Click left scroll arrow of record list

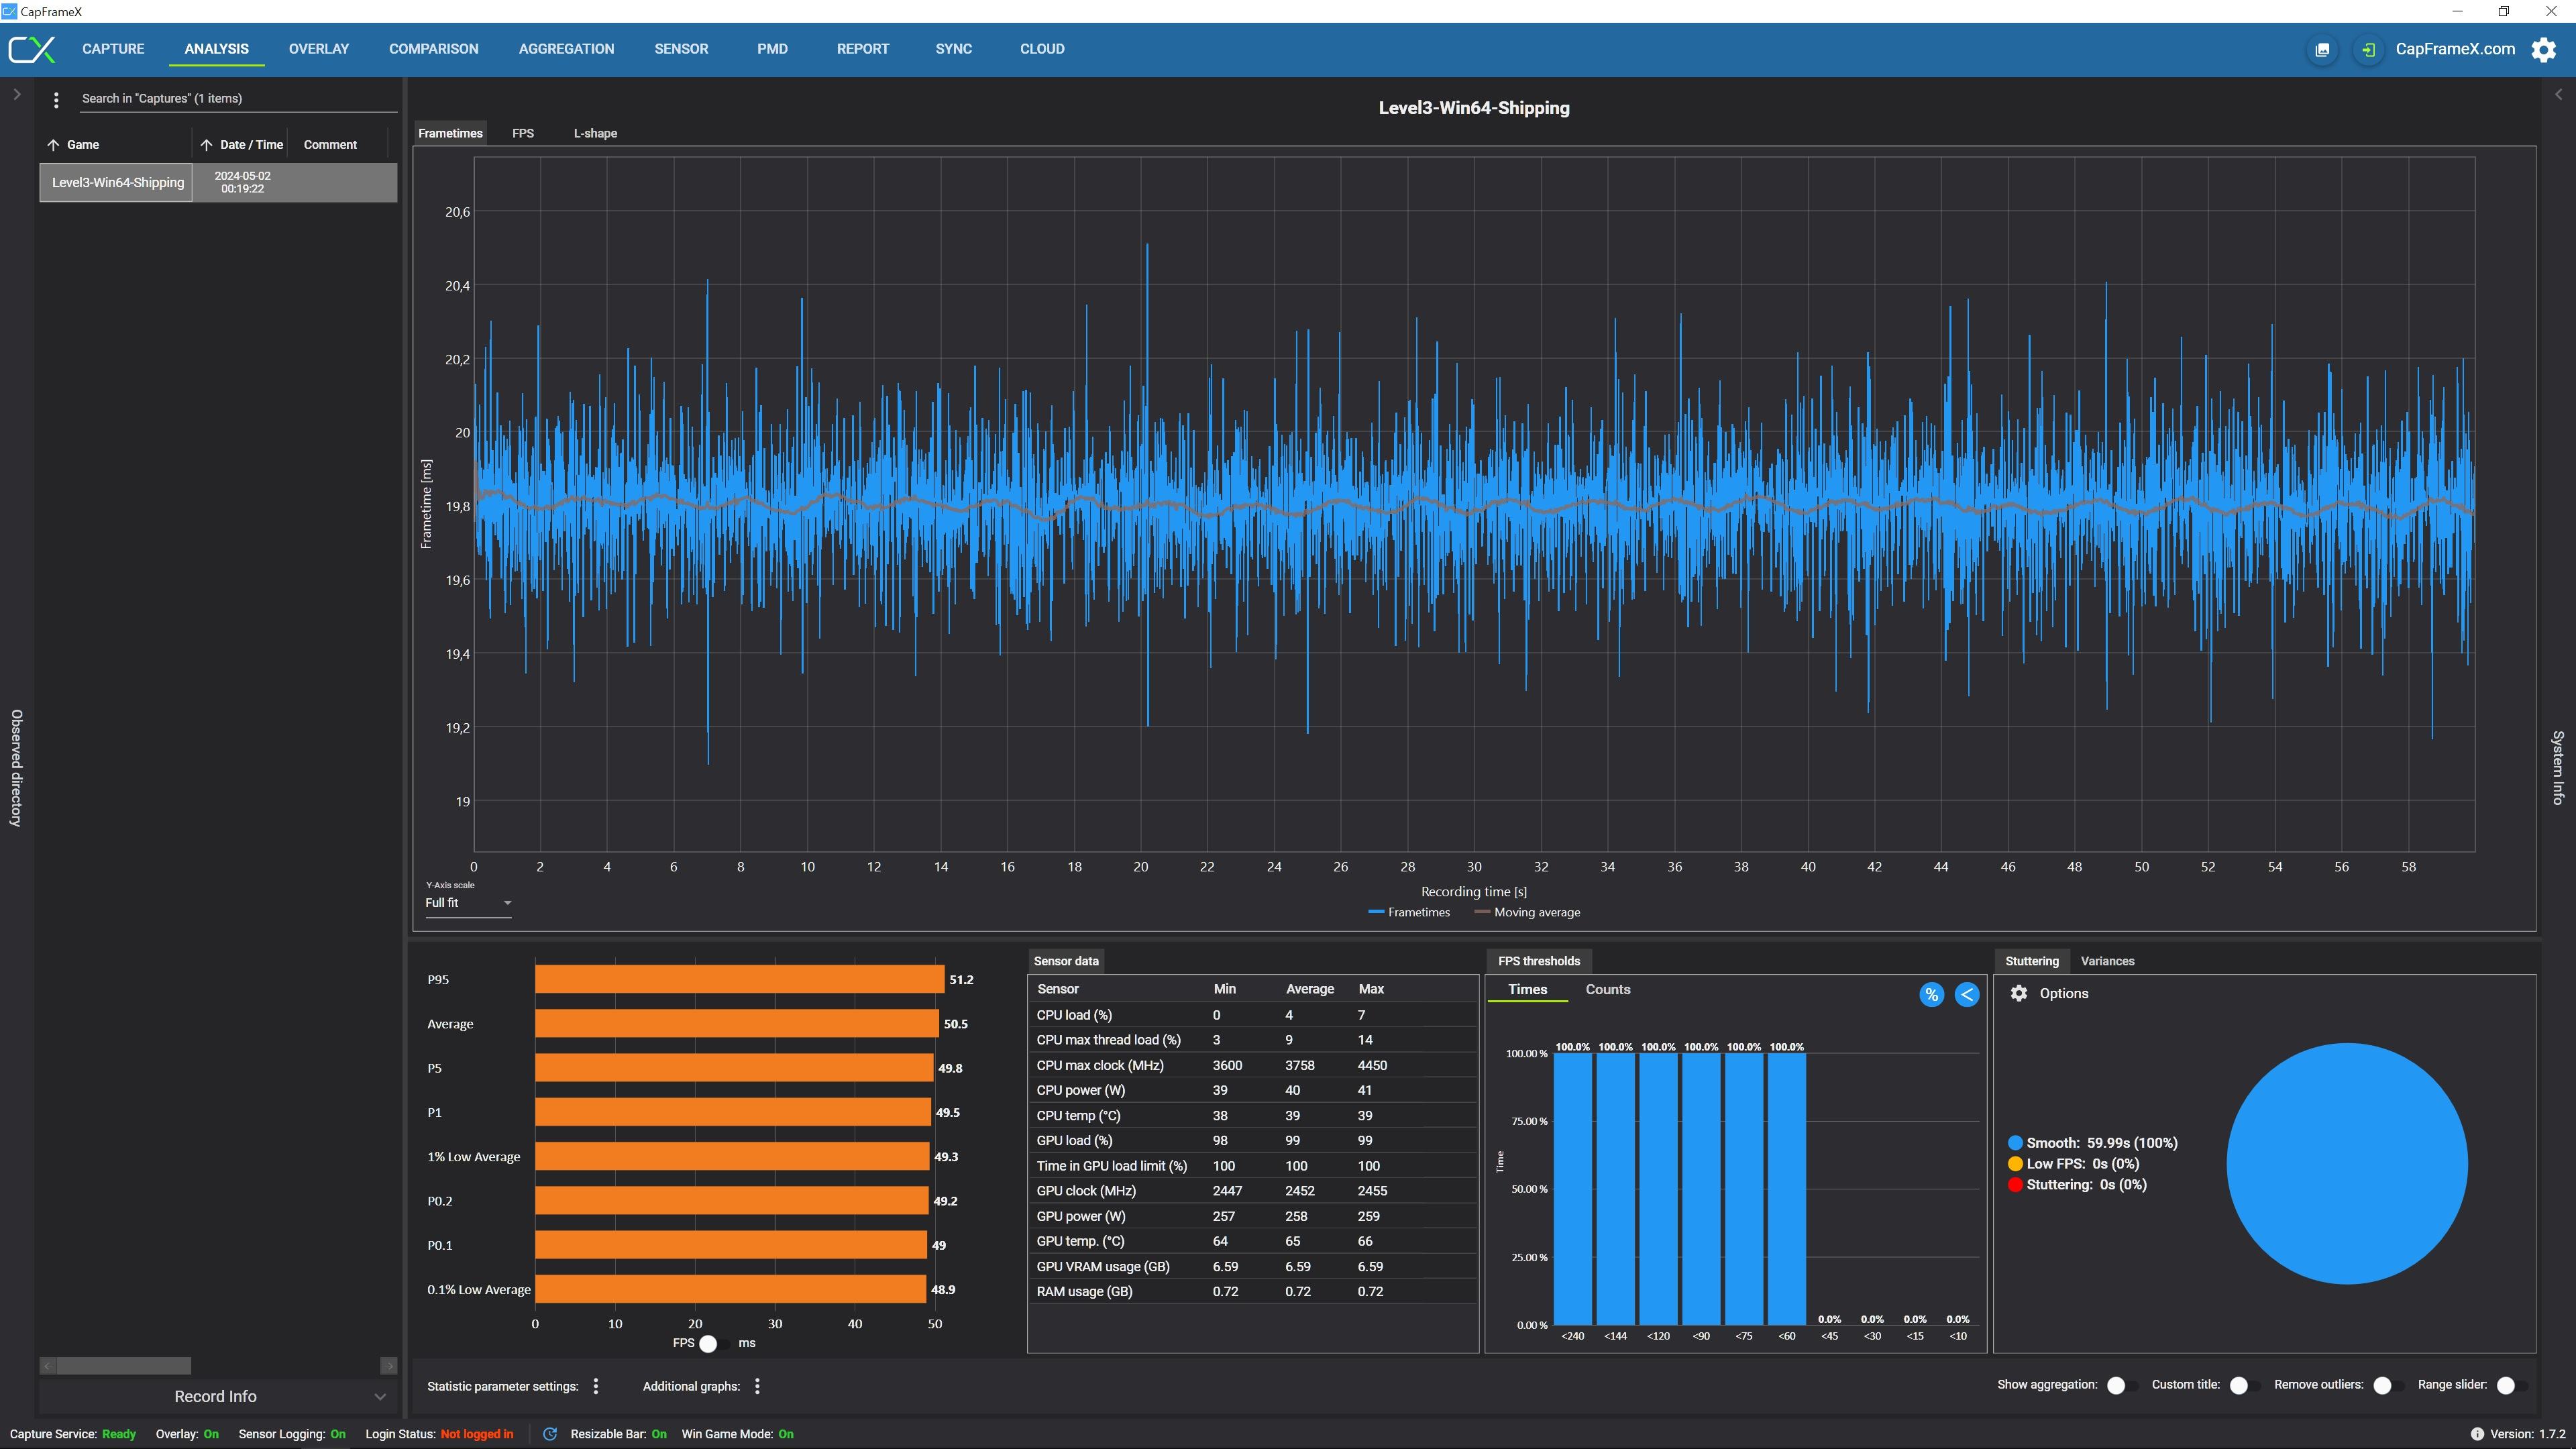point(48,1366)
